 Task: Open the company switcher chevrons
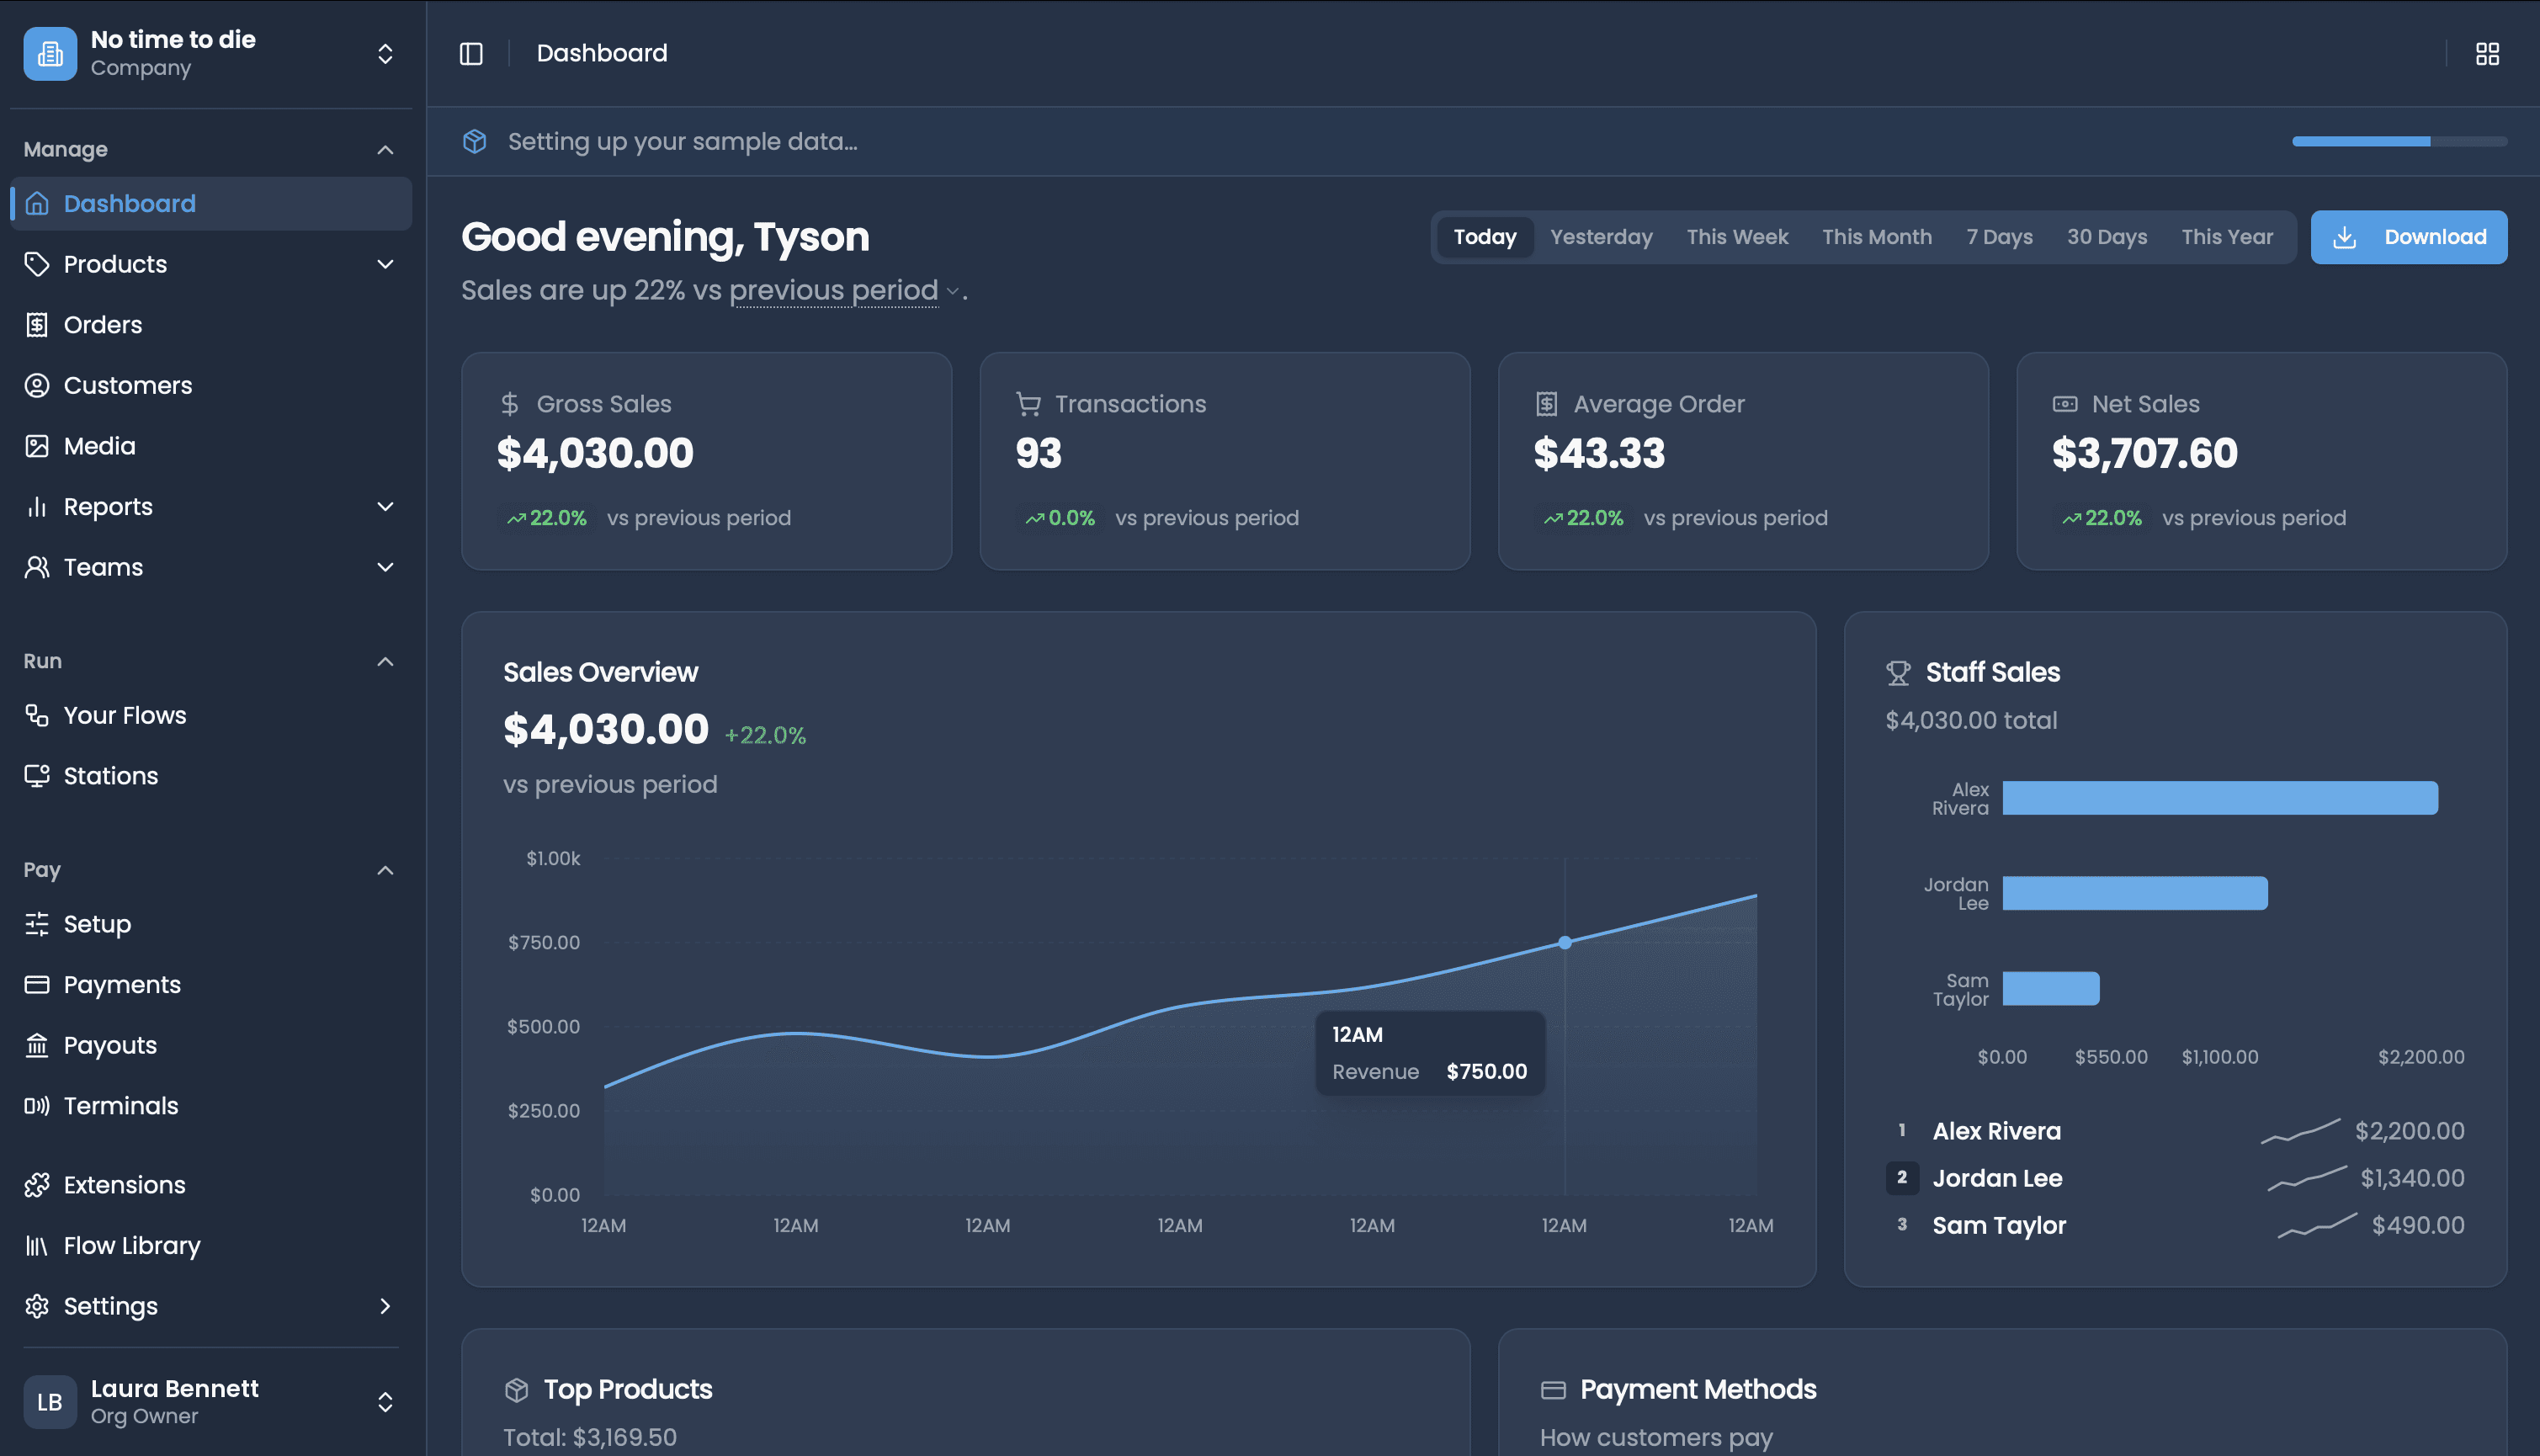coord(385,53)
